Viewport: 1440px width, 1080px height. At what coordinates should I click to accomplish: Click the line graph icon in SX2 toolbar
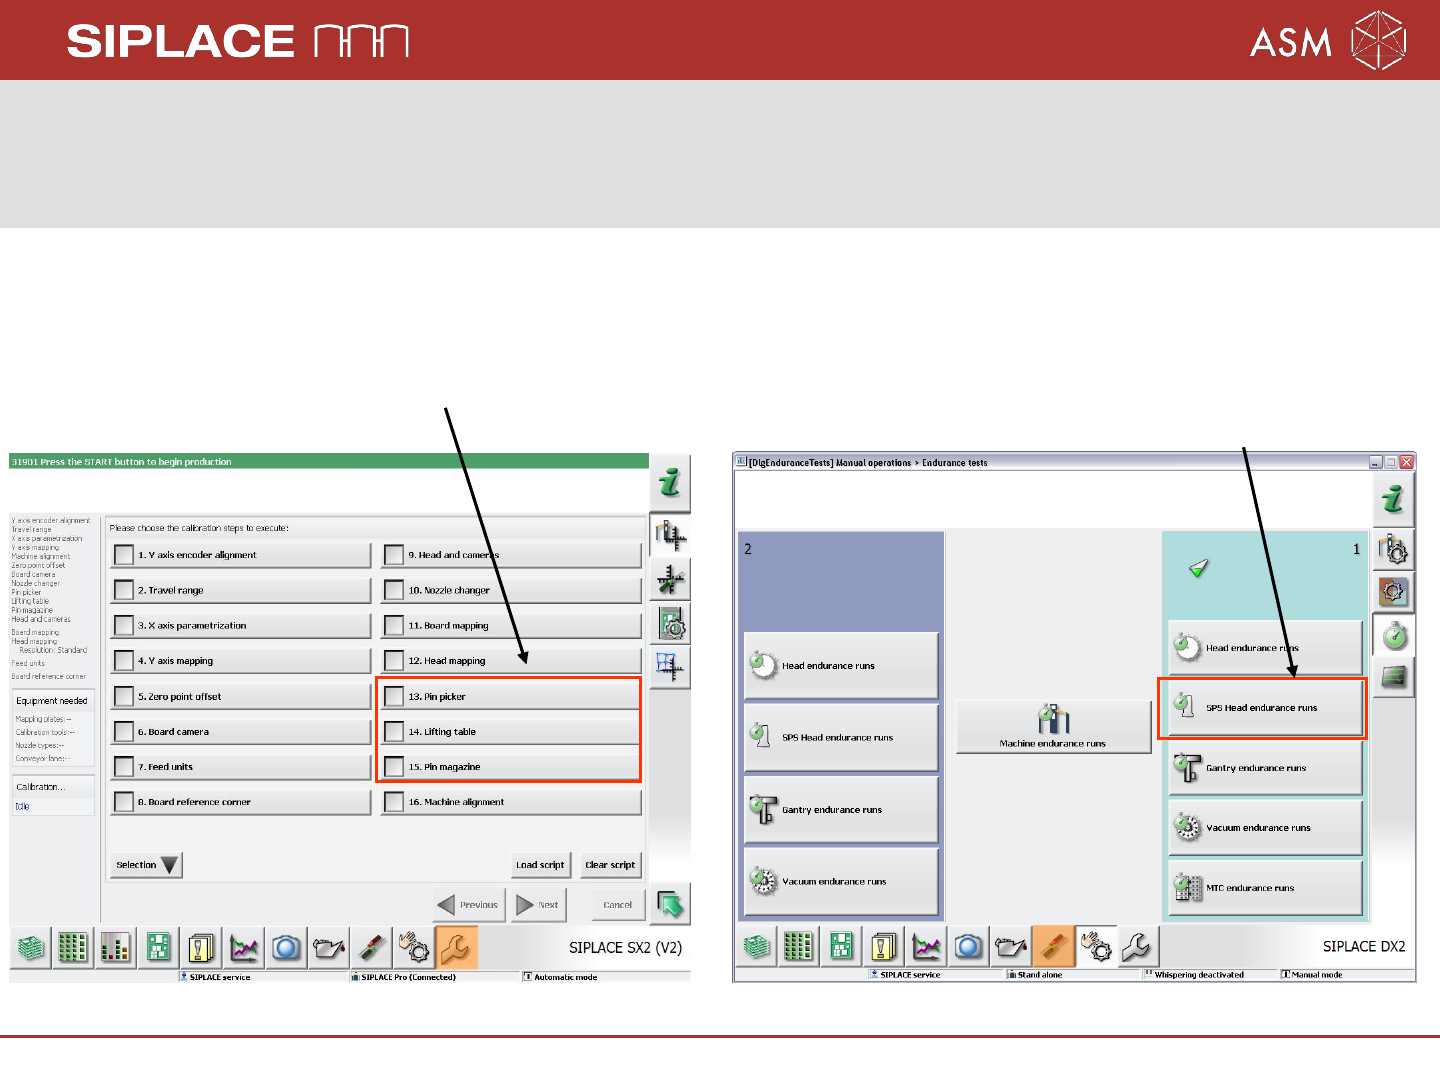click(x=244, y=947)
